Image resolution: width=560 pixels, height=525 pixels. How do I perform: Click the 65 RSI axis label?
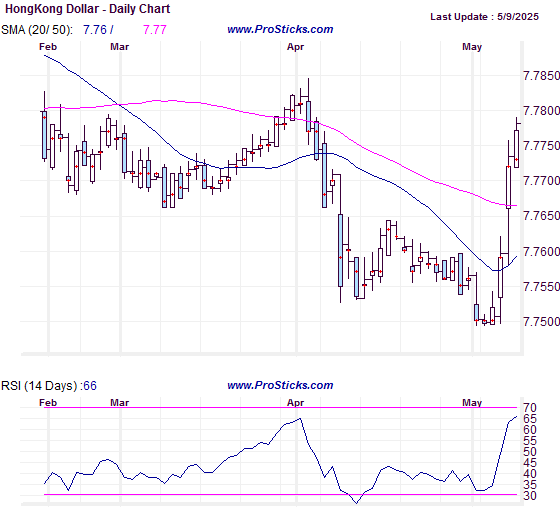coord(530,419)
